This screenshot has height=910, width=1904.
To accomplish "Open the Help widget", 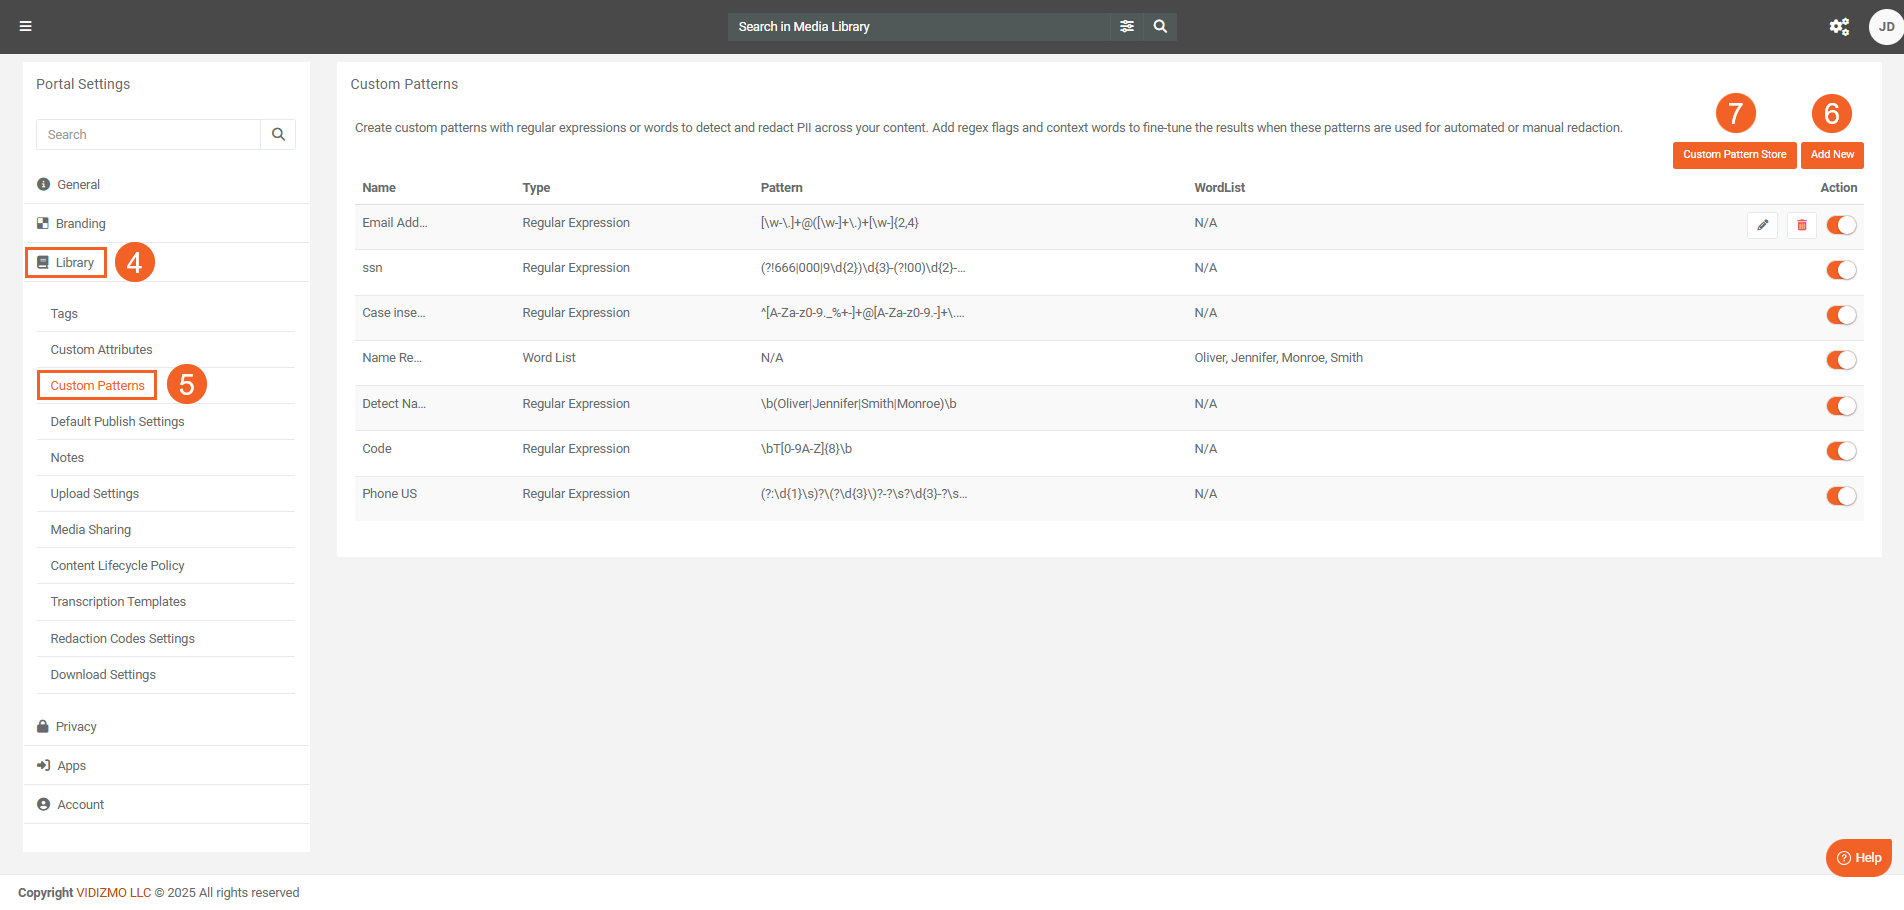I will (x=1859, y=858).
